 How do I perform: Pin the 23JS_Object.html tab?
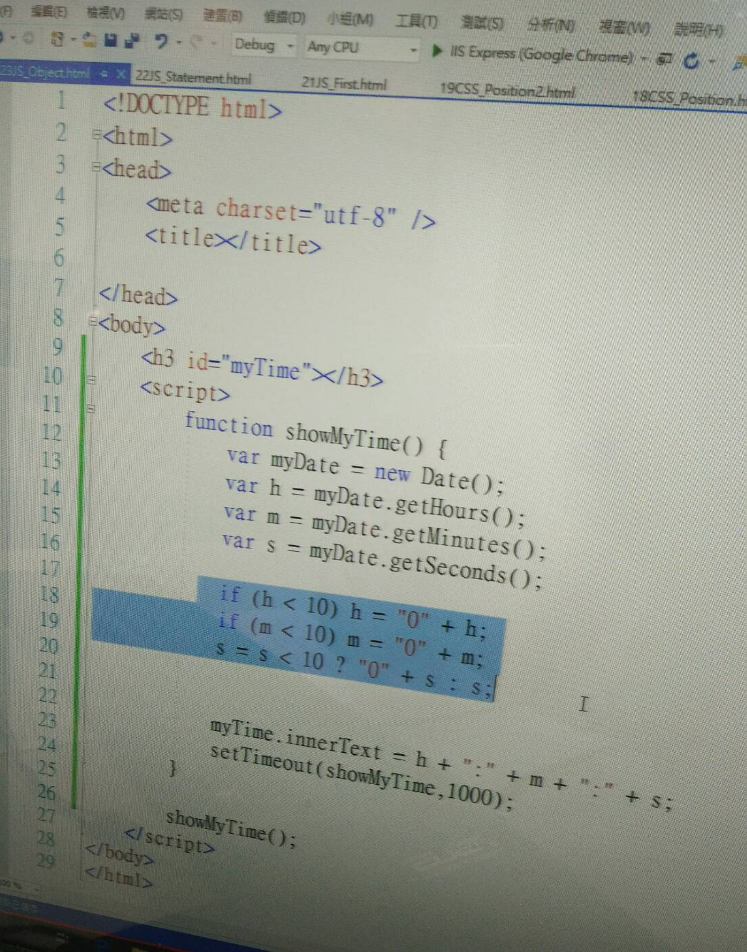coord(104,73)
